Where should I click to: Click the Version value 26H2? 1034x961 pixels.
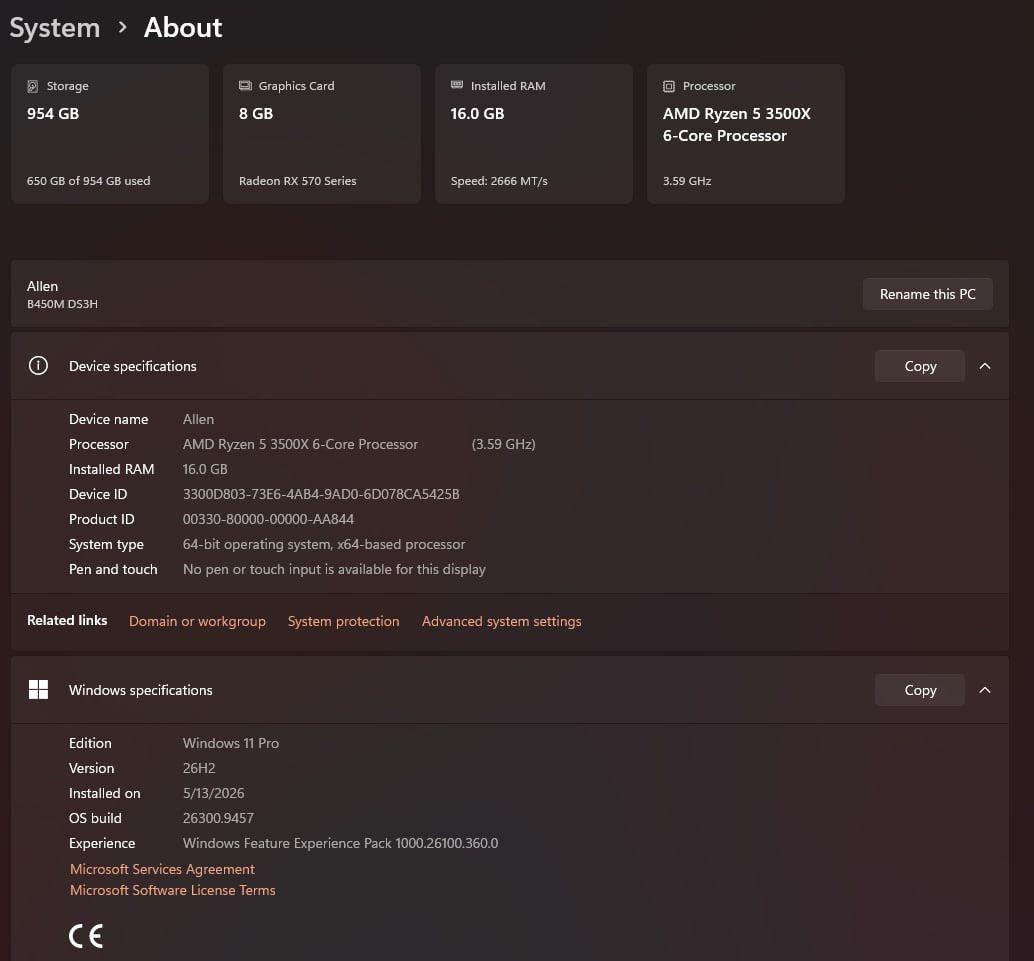tap(199, 768)
